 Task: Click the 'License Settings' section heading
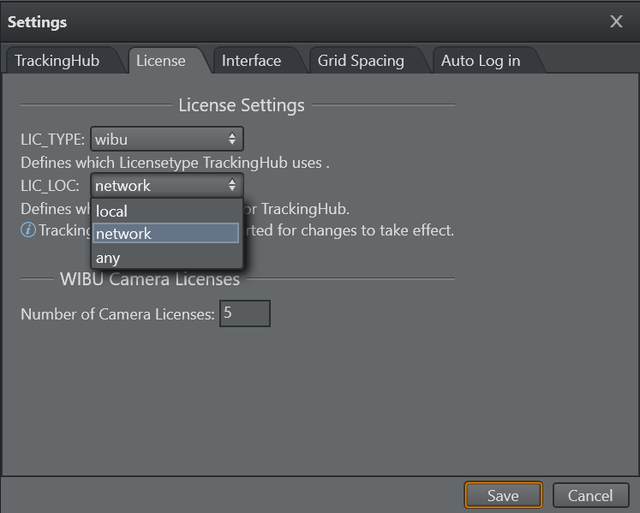pyautogui.click(x=241, y=105)
